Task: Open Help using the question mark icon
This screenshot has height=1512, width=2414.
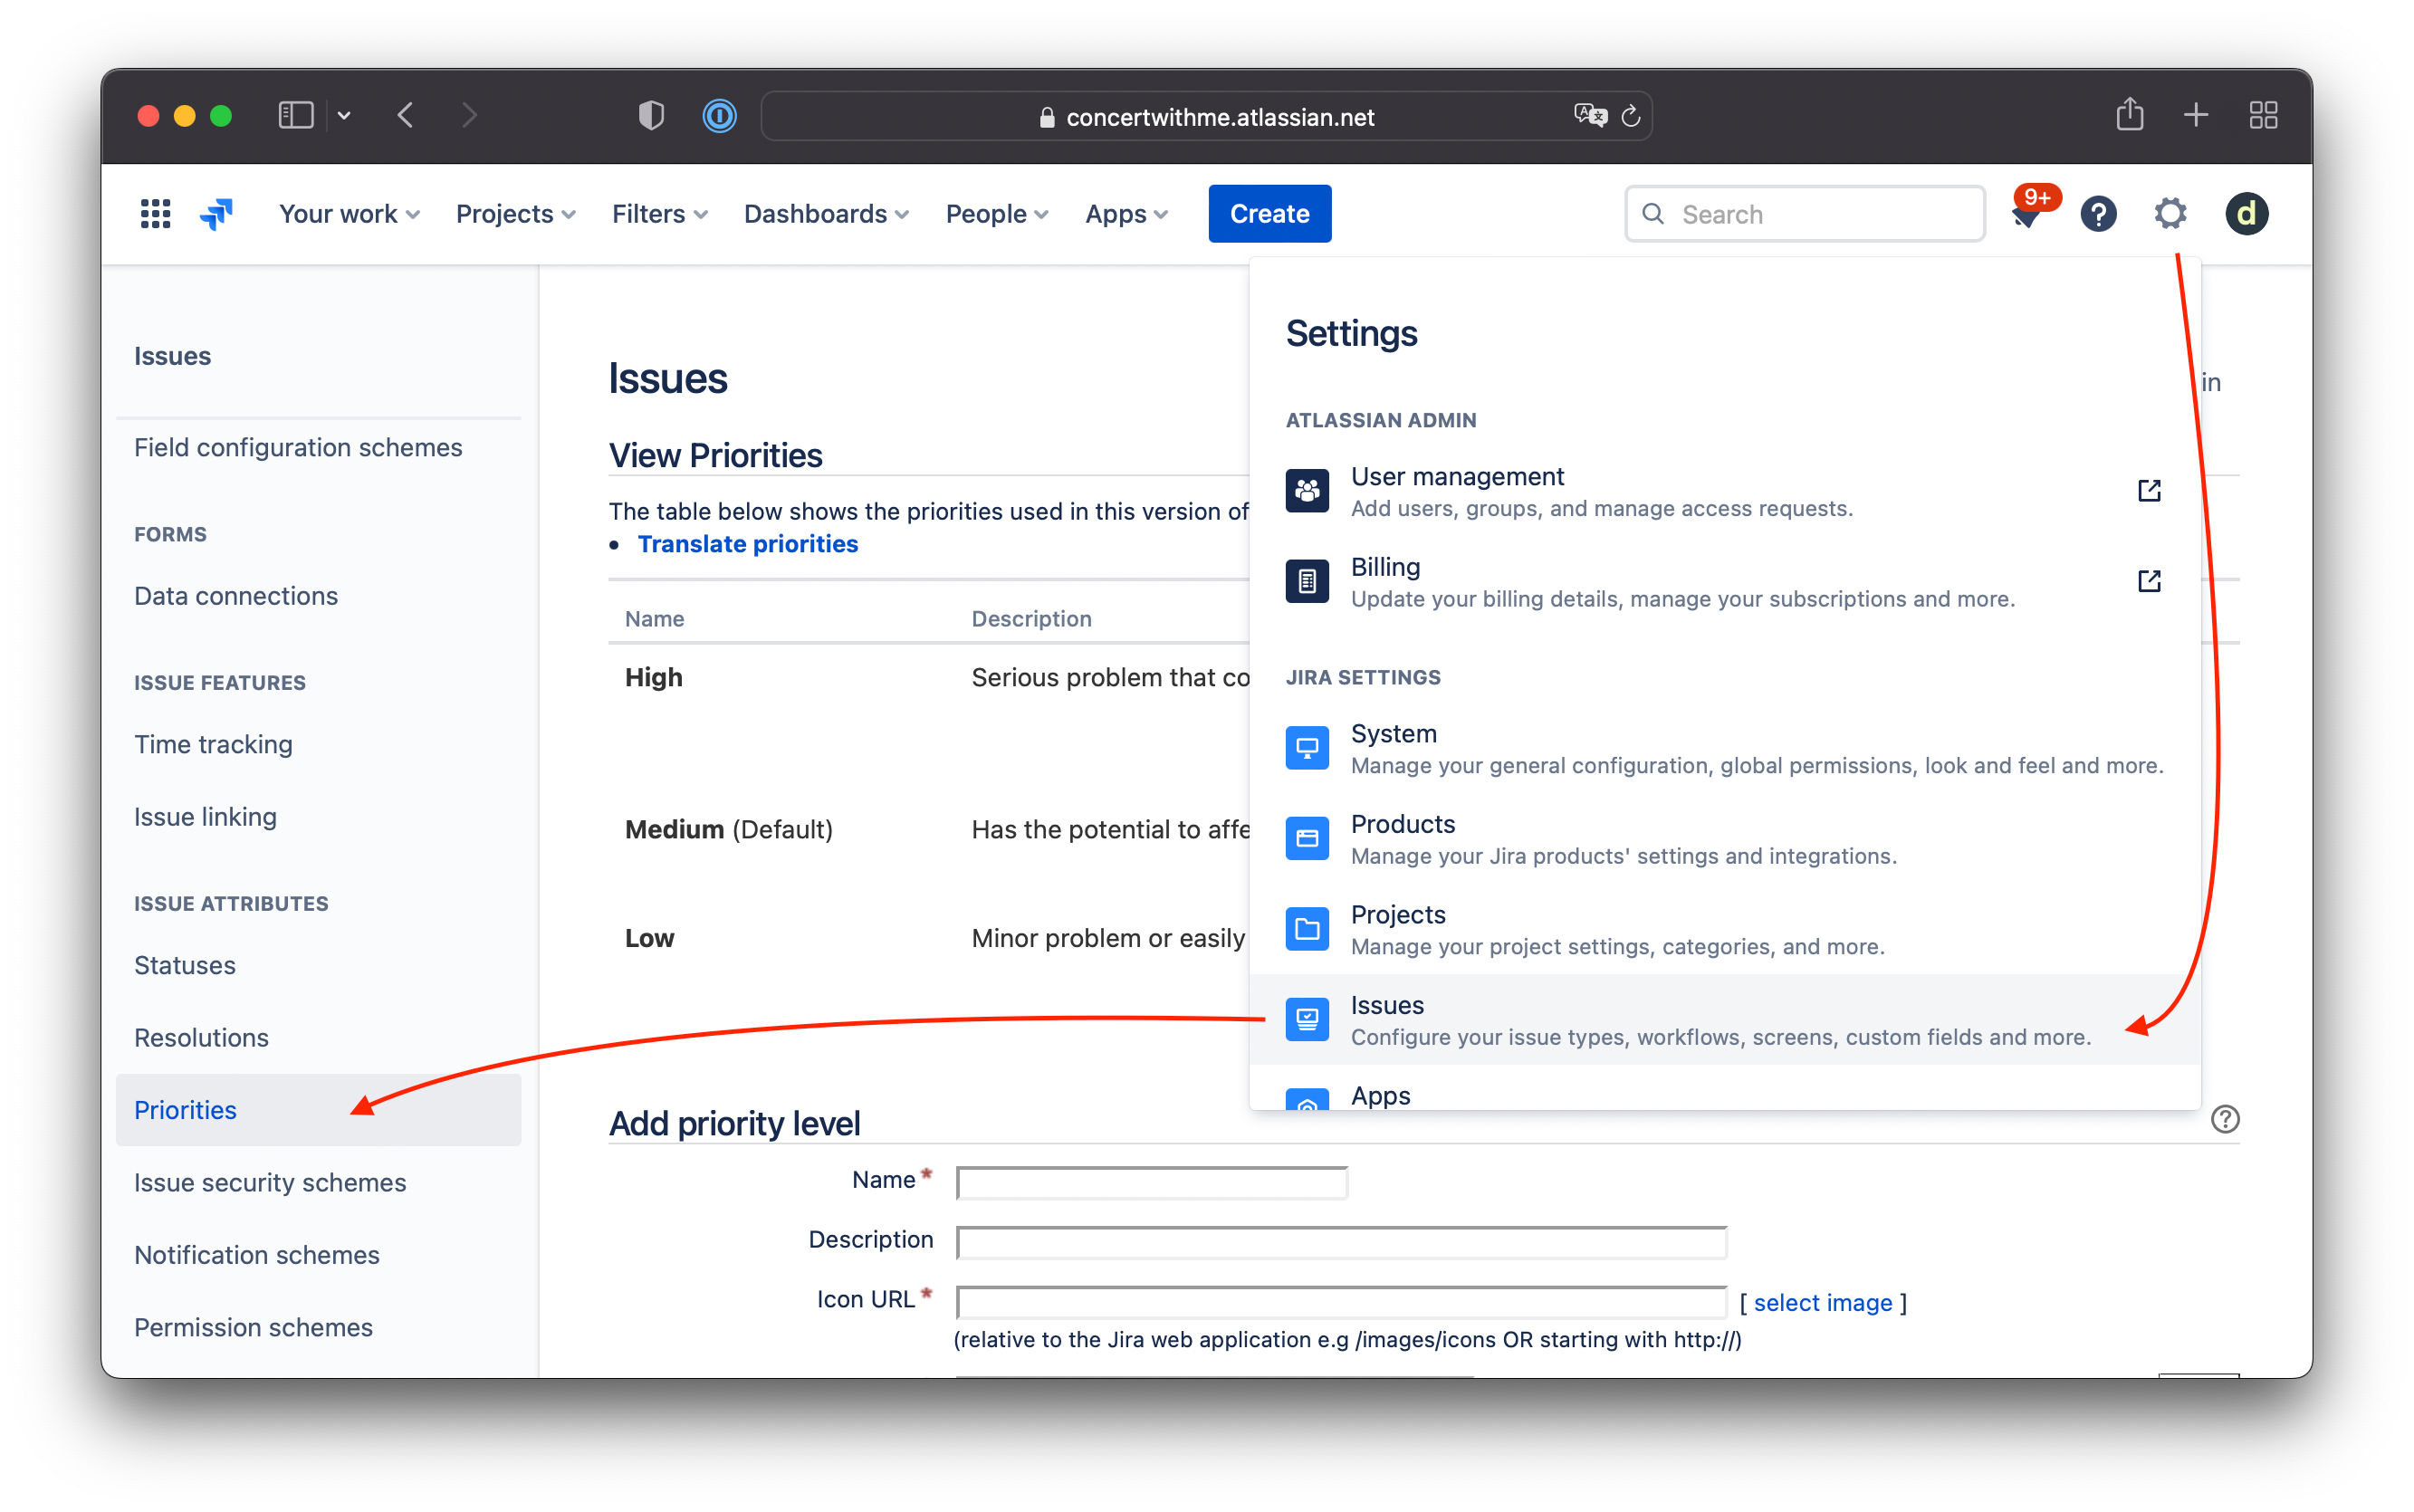Action: click(x=2098, y=213)
